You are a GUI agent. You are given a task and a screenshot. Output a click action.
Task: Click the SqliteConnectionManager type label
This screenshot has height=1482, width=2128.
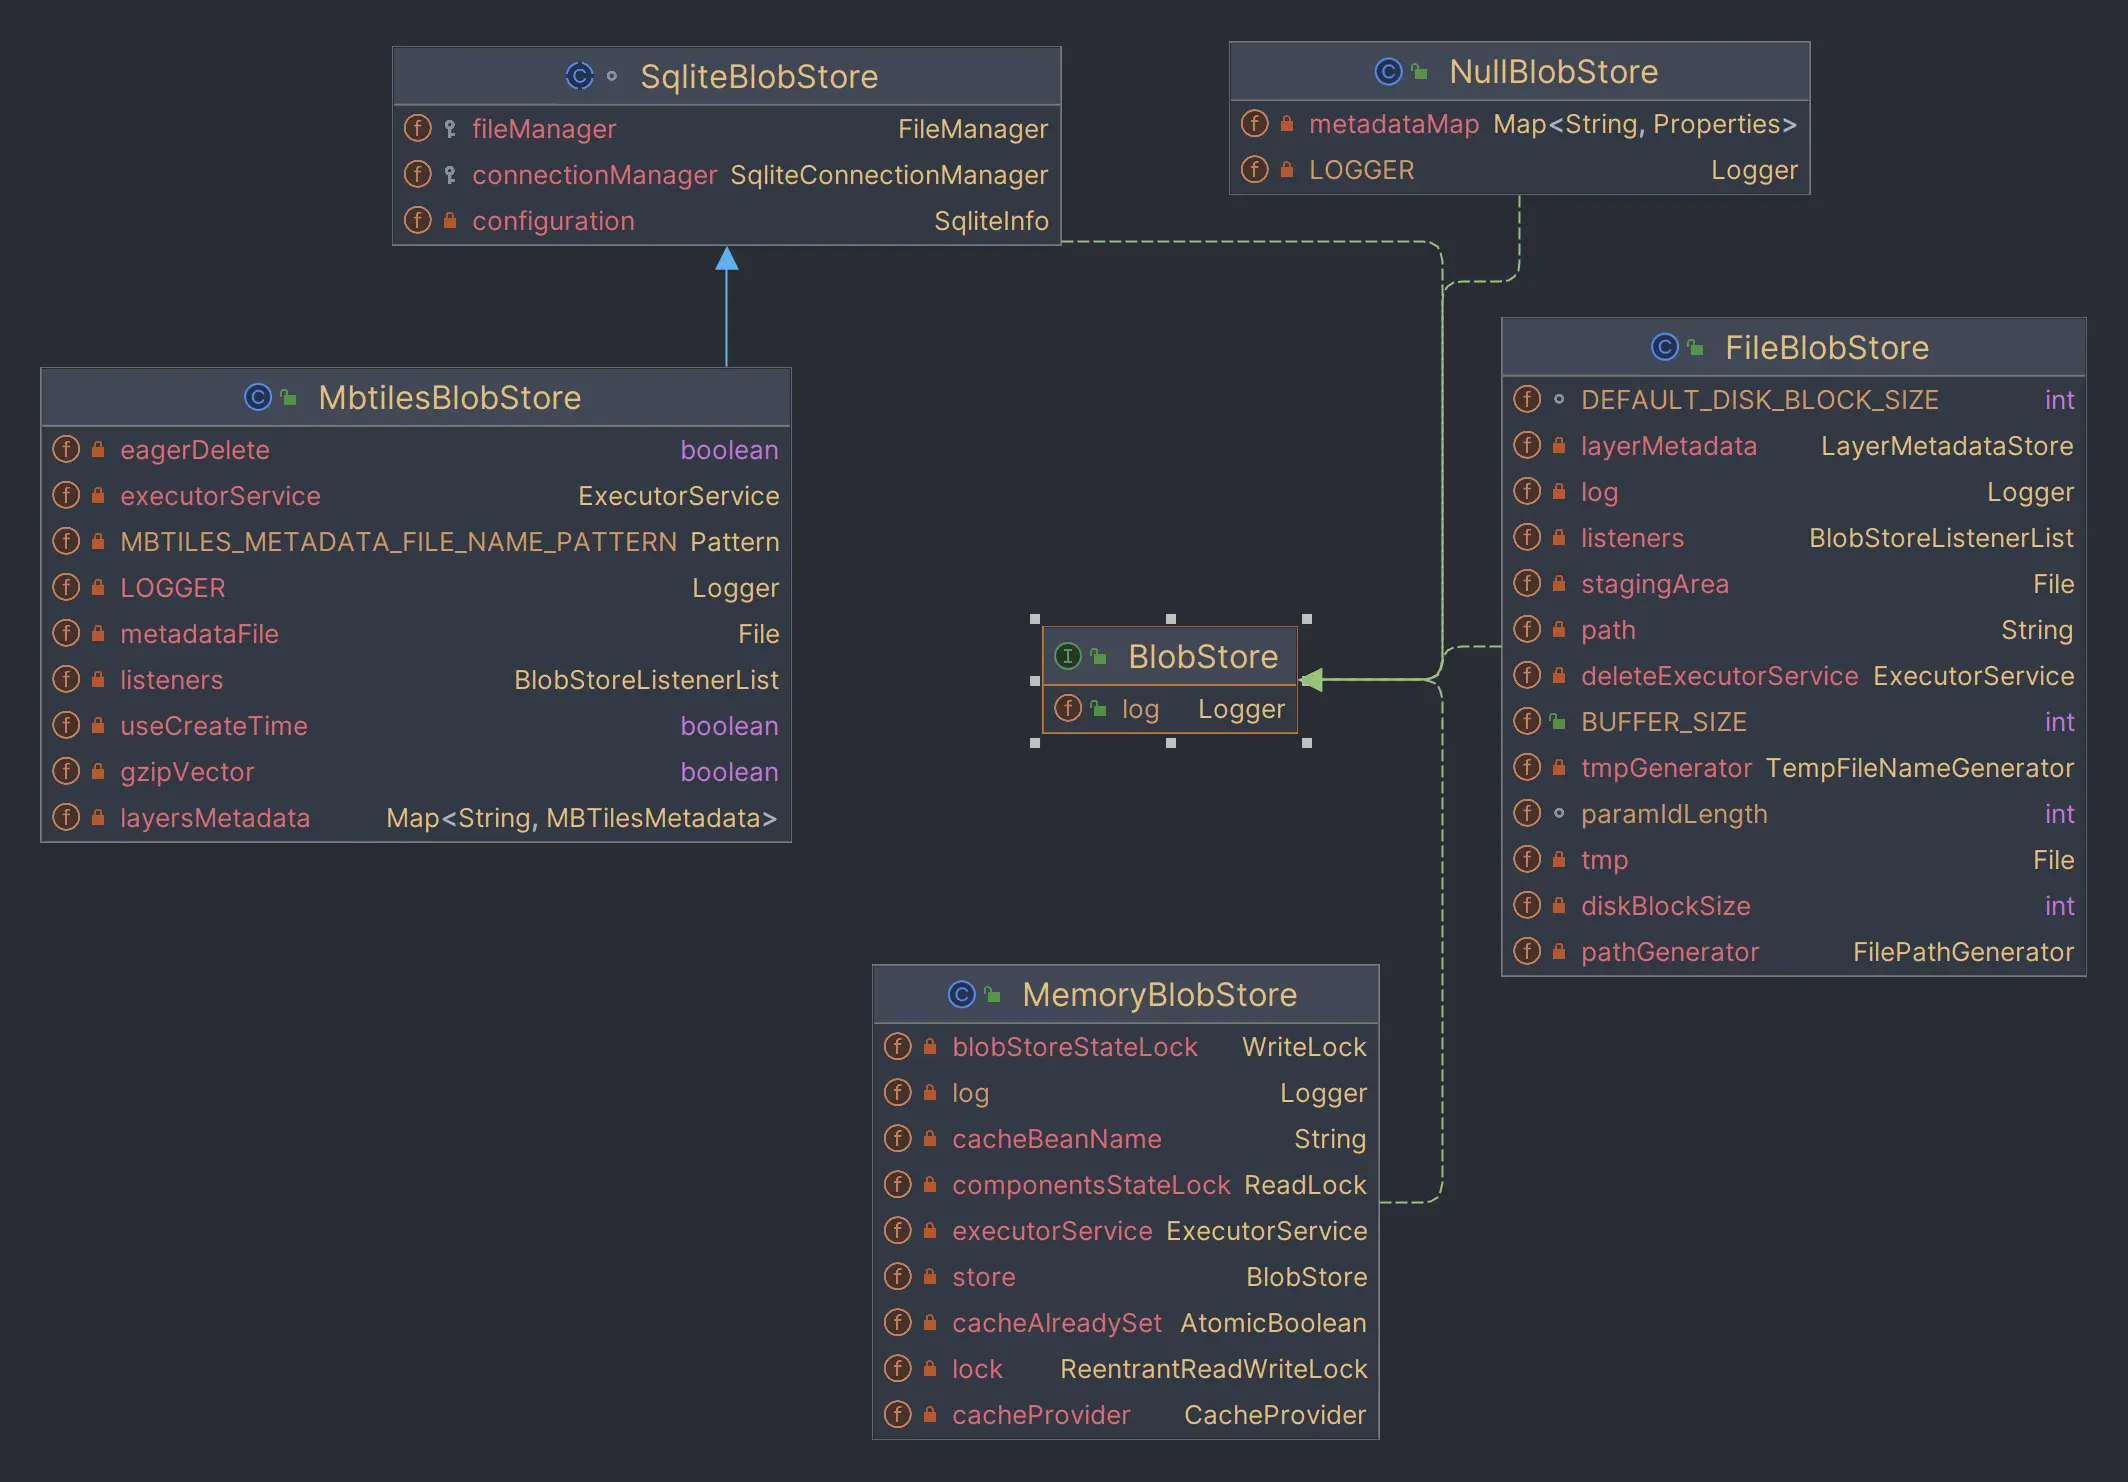coord(889,174)
